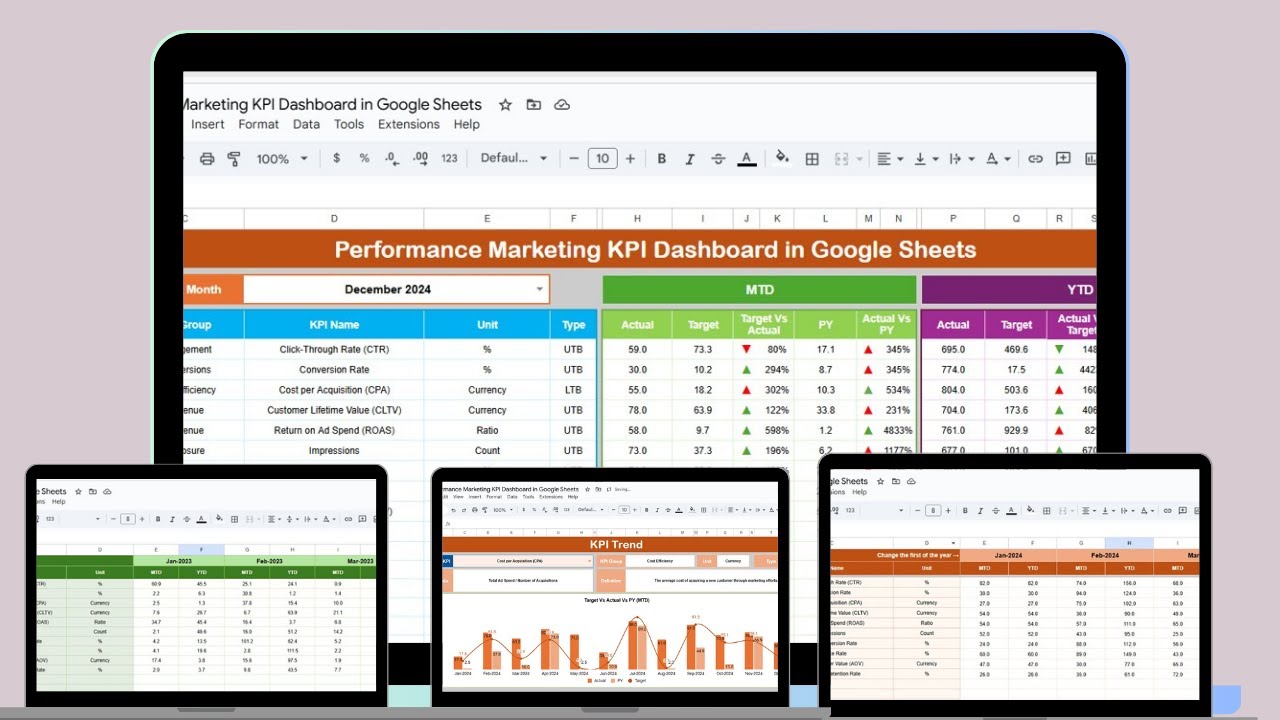This screenshot has height=720, width=1280.
Task: Click the Merge cells icon in large laptop toolbar
Action: click(x=841, y=158)
